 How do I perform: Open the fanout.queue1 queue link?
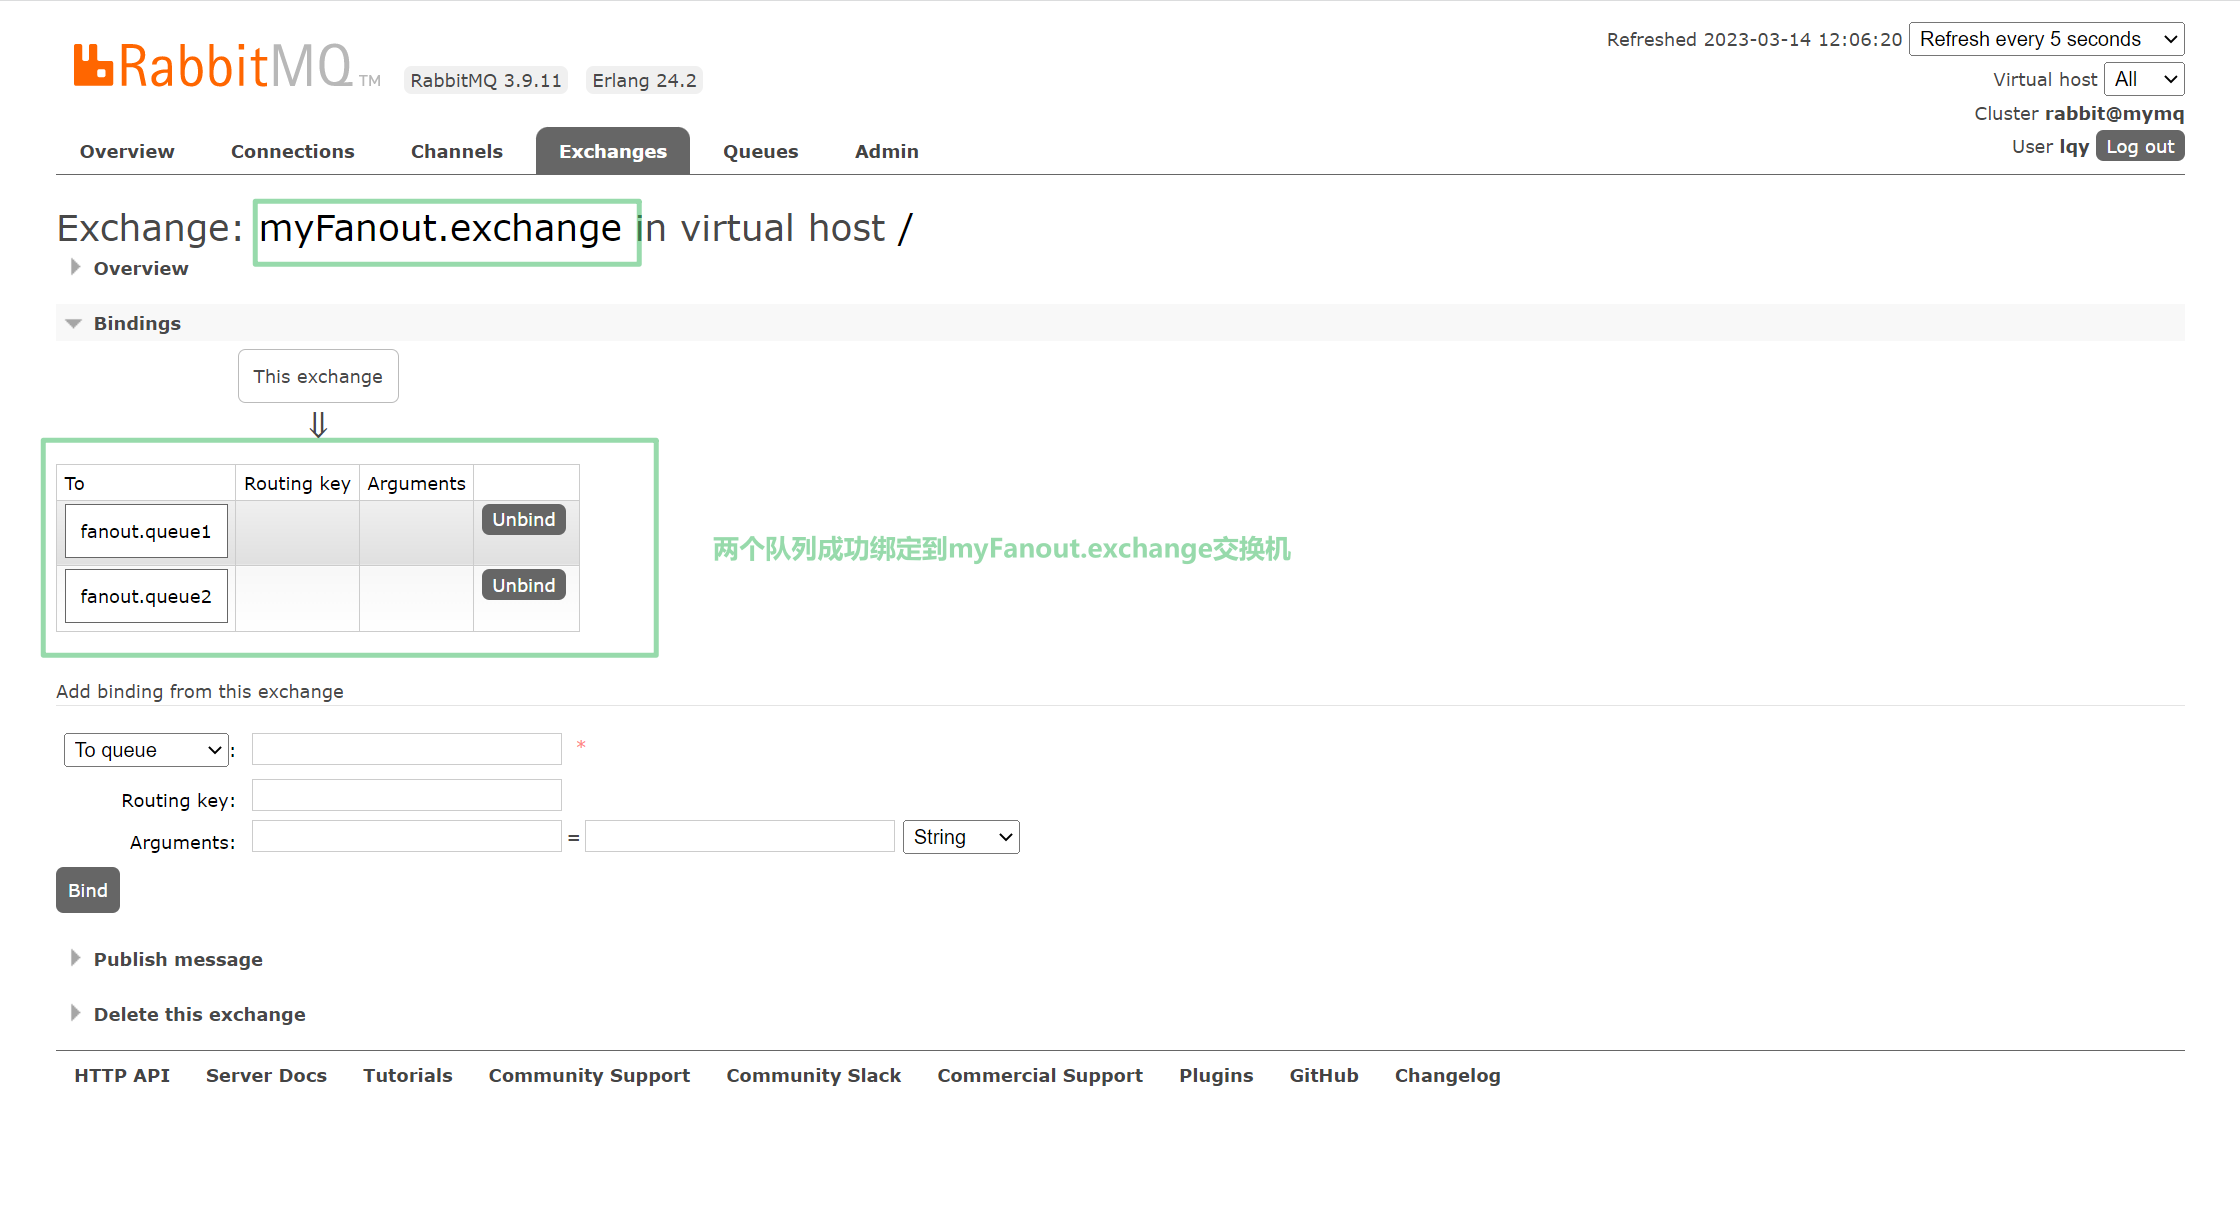pos(146,531)
